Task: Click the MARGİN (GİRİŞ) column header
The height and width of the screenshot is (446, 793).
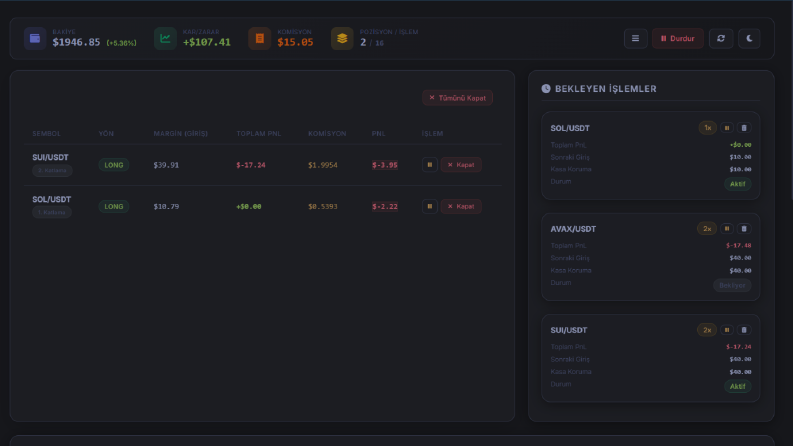Action: tap(181, 133)
